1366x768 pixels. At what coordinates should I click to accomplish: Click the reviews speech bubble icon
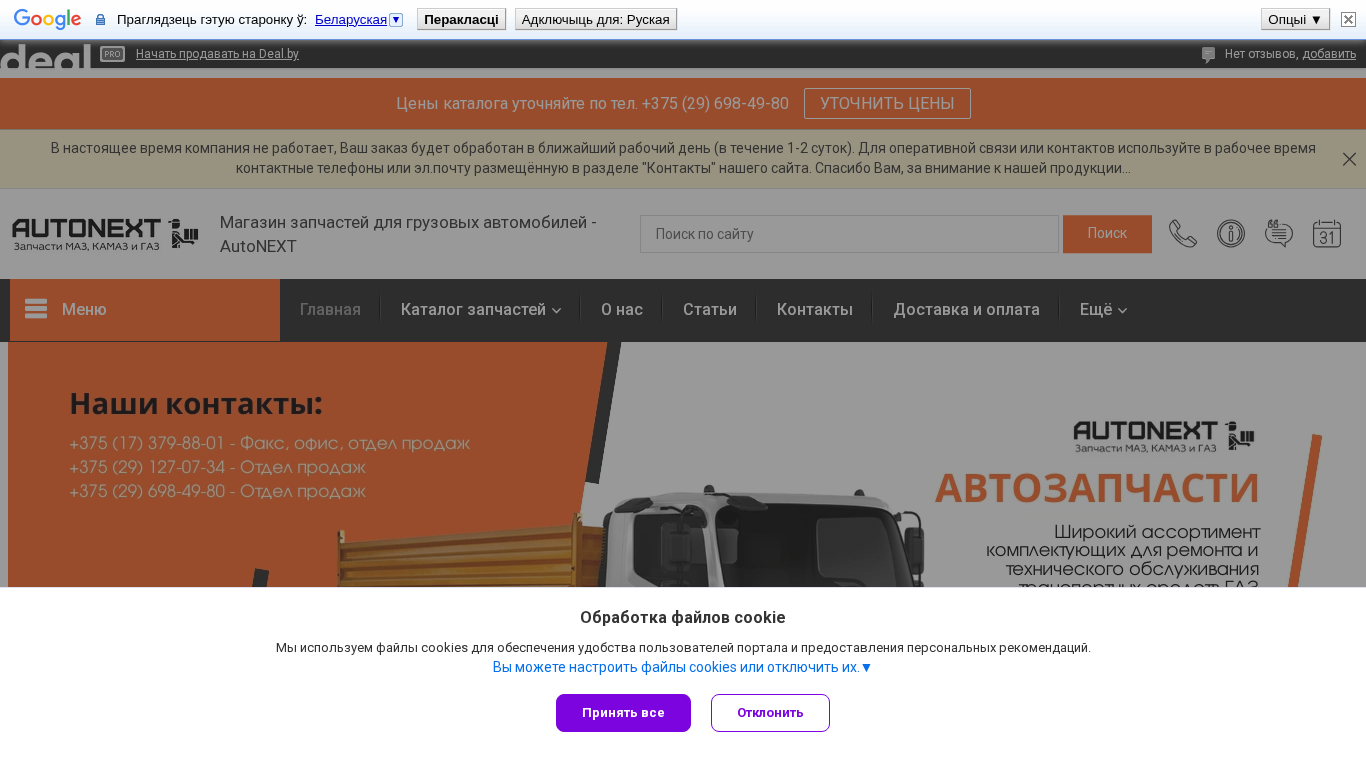click(x=1208, y=54)
